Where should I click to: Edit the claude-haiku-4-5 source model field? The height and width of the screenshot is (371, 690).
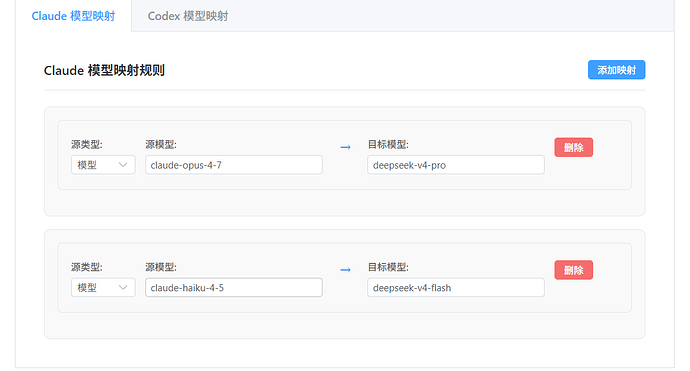(234, 287)
